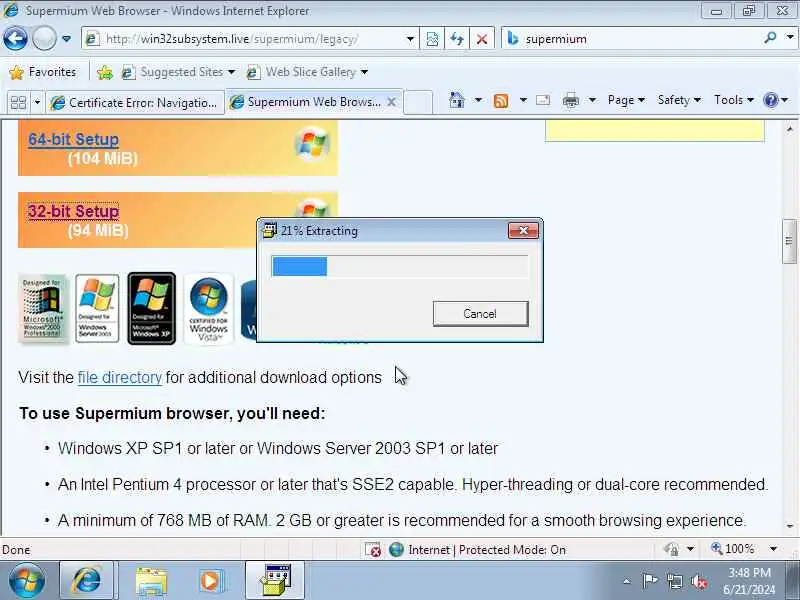Click the Forward navigation button
The image size is (800, 600).
tap(44, 38)
